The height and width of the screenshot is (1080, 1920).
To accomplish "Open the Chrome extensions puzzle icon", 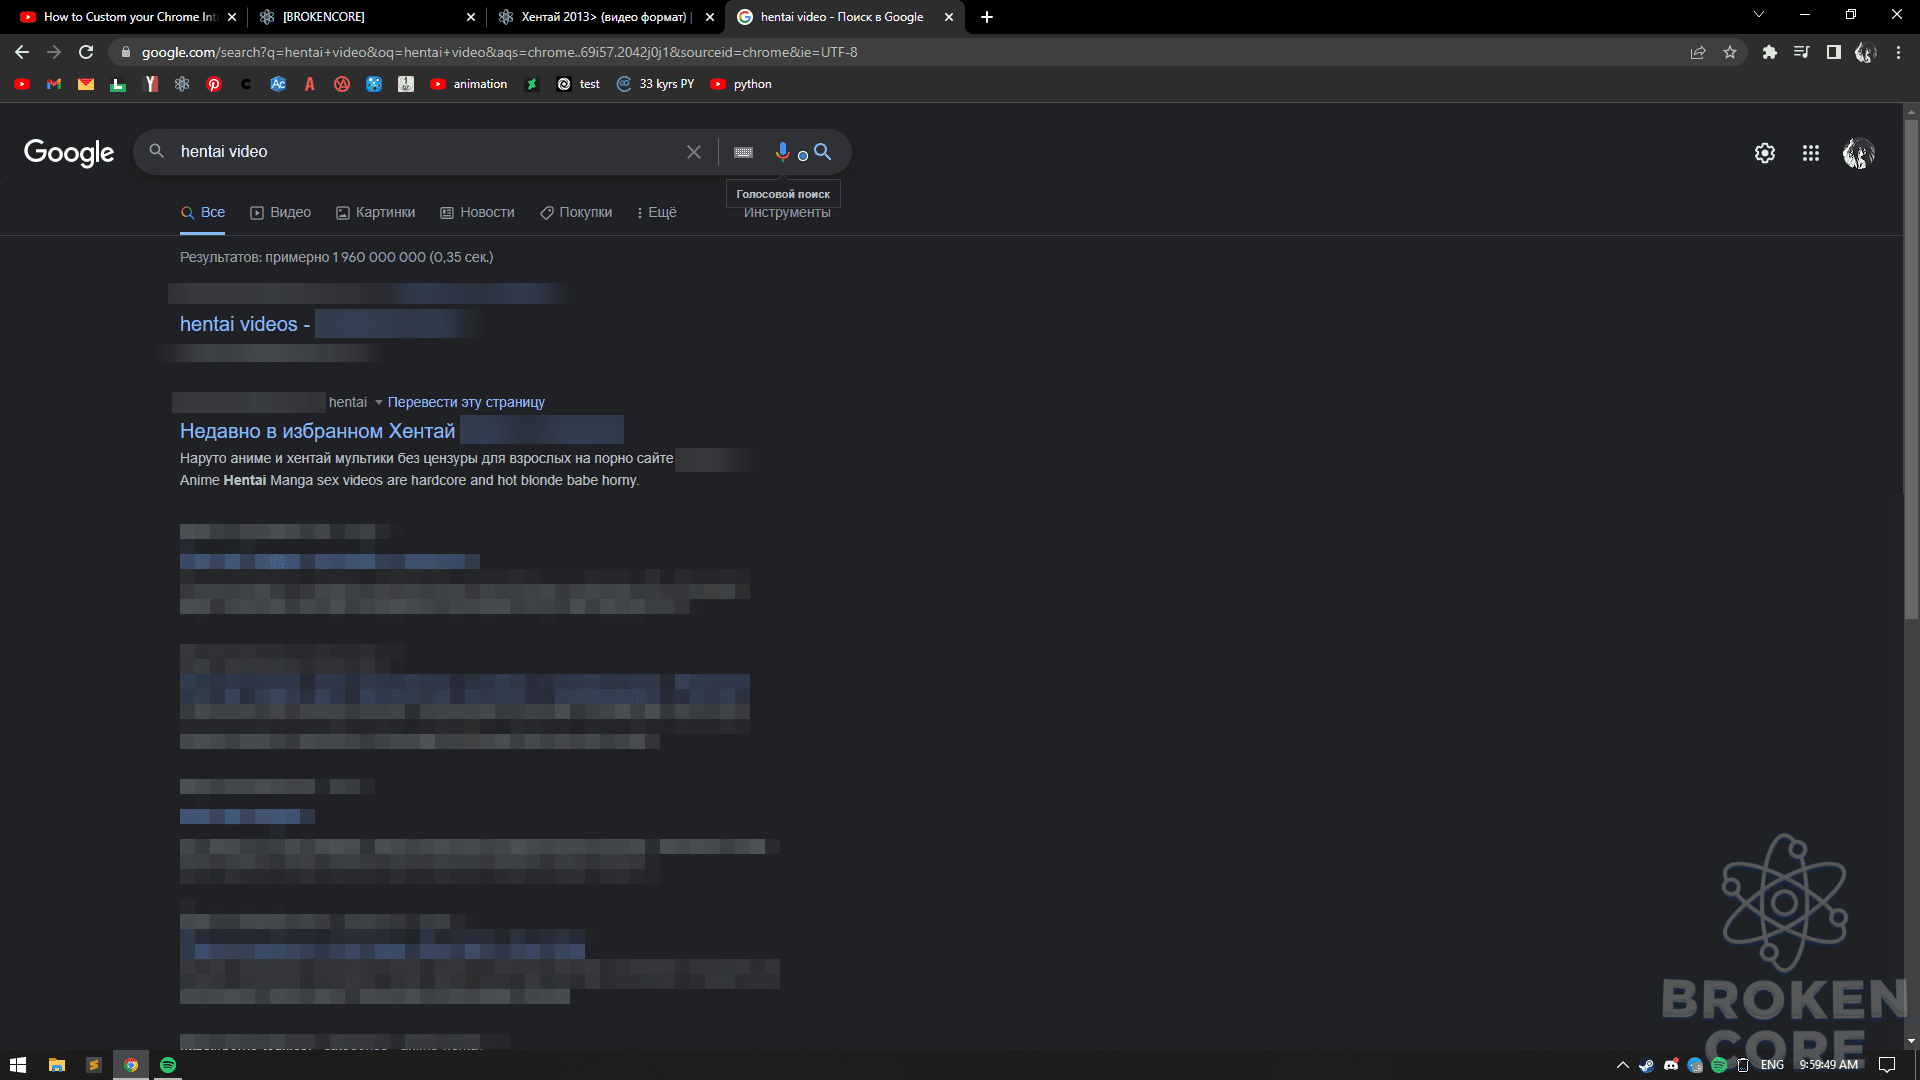I will 1770,52.
